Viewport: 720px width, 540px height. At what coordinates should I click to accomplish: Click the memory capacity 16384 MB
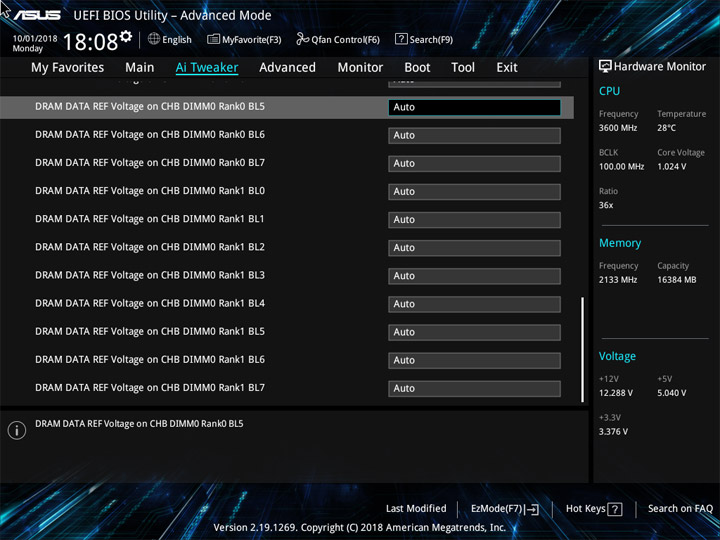click(x=676, y=280)
